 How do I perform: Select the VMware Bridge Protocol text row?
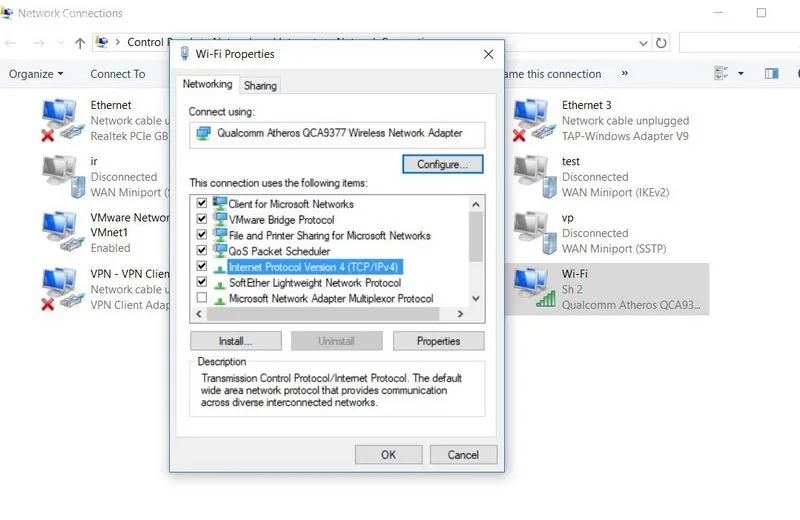[282, 220]
